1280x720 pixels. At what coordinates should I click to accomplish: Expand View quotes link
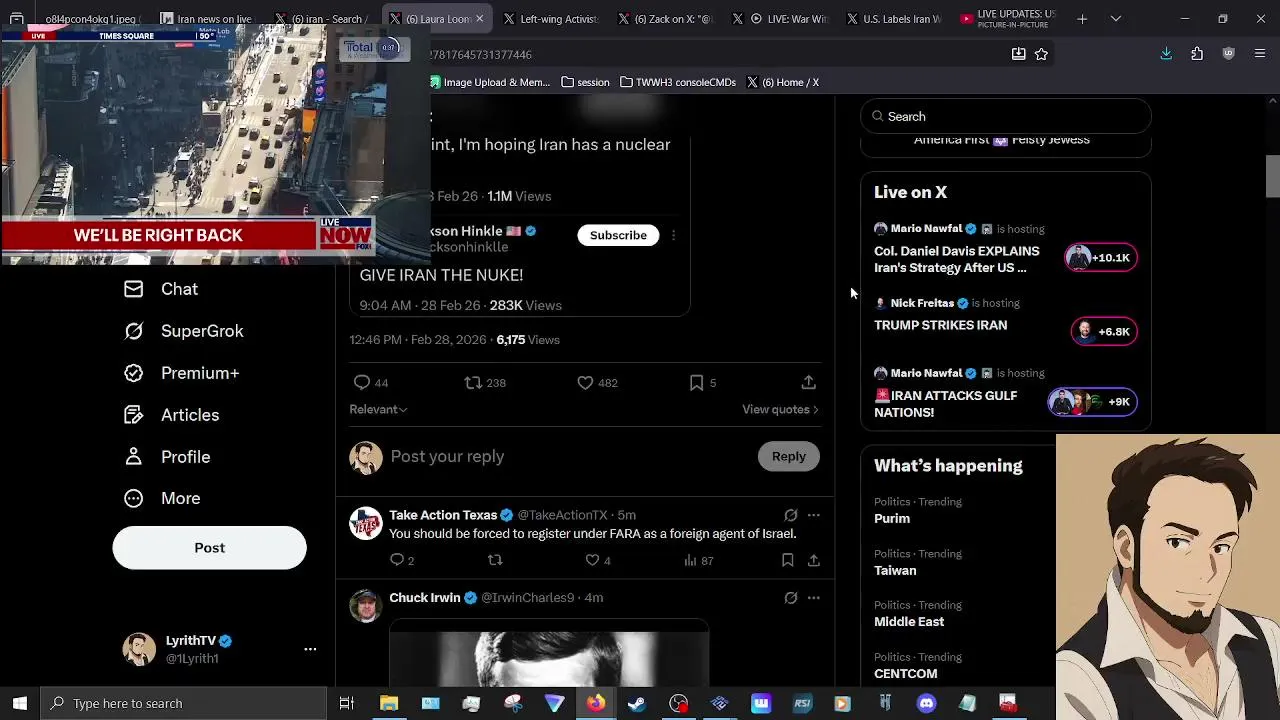tap(780, 409)
